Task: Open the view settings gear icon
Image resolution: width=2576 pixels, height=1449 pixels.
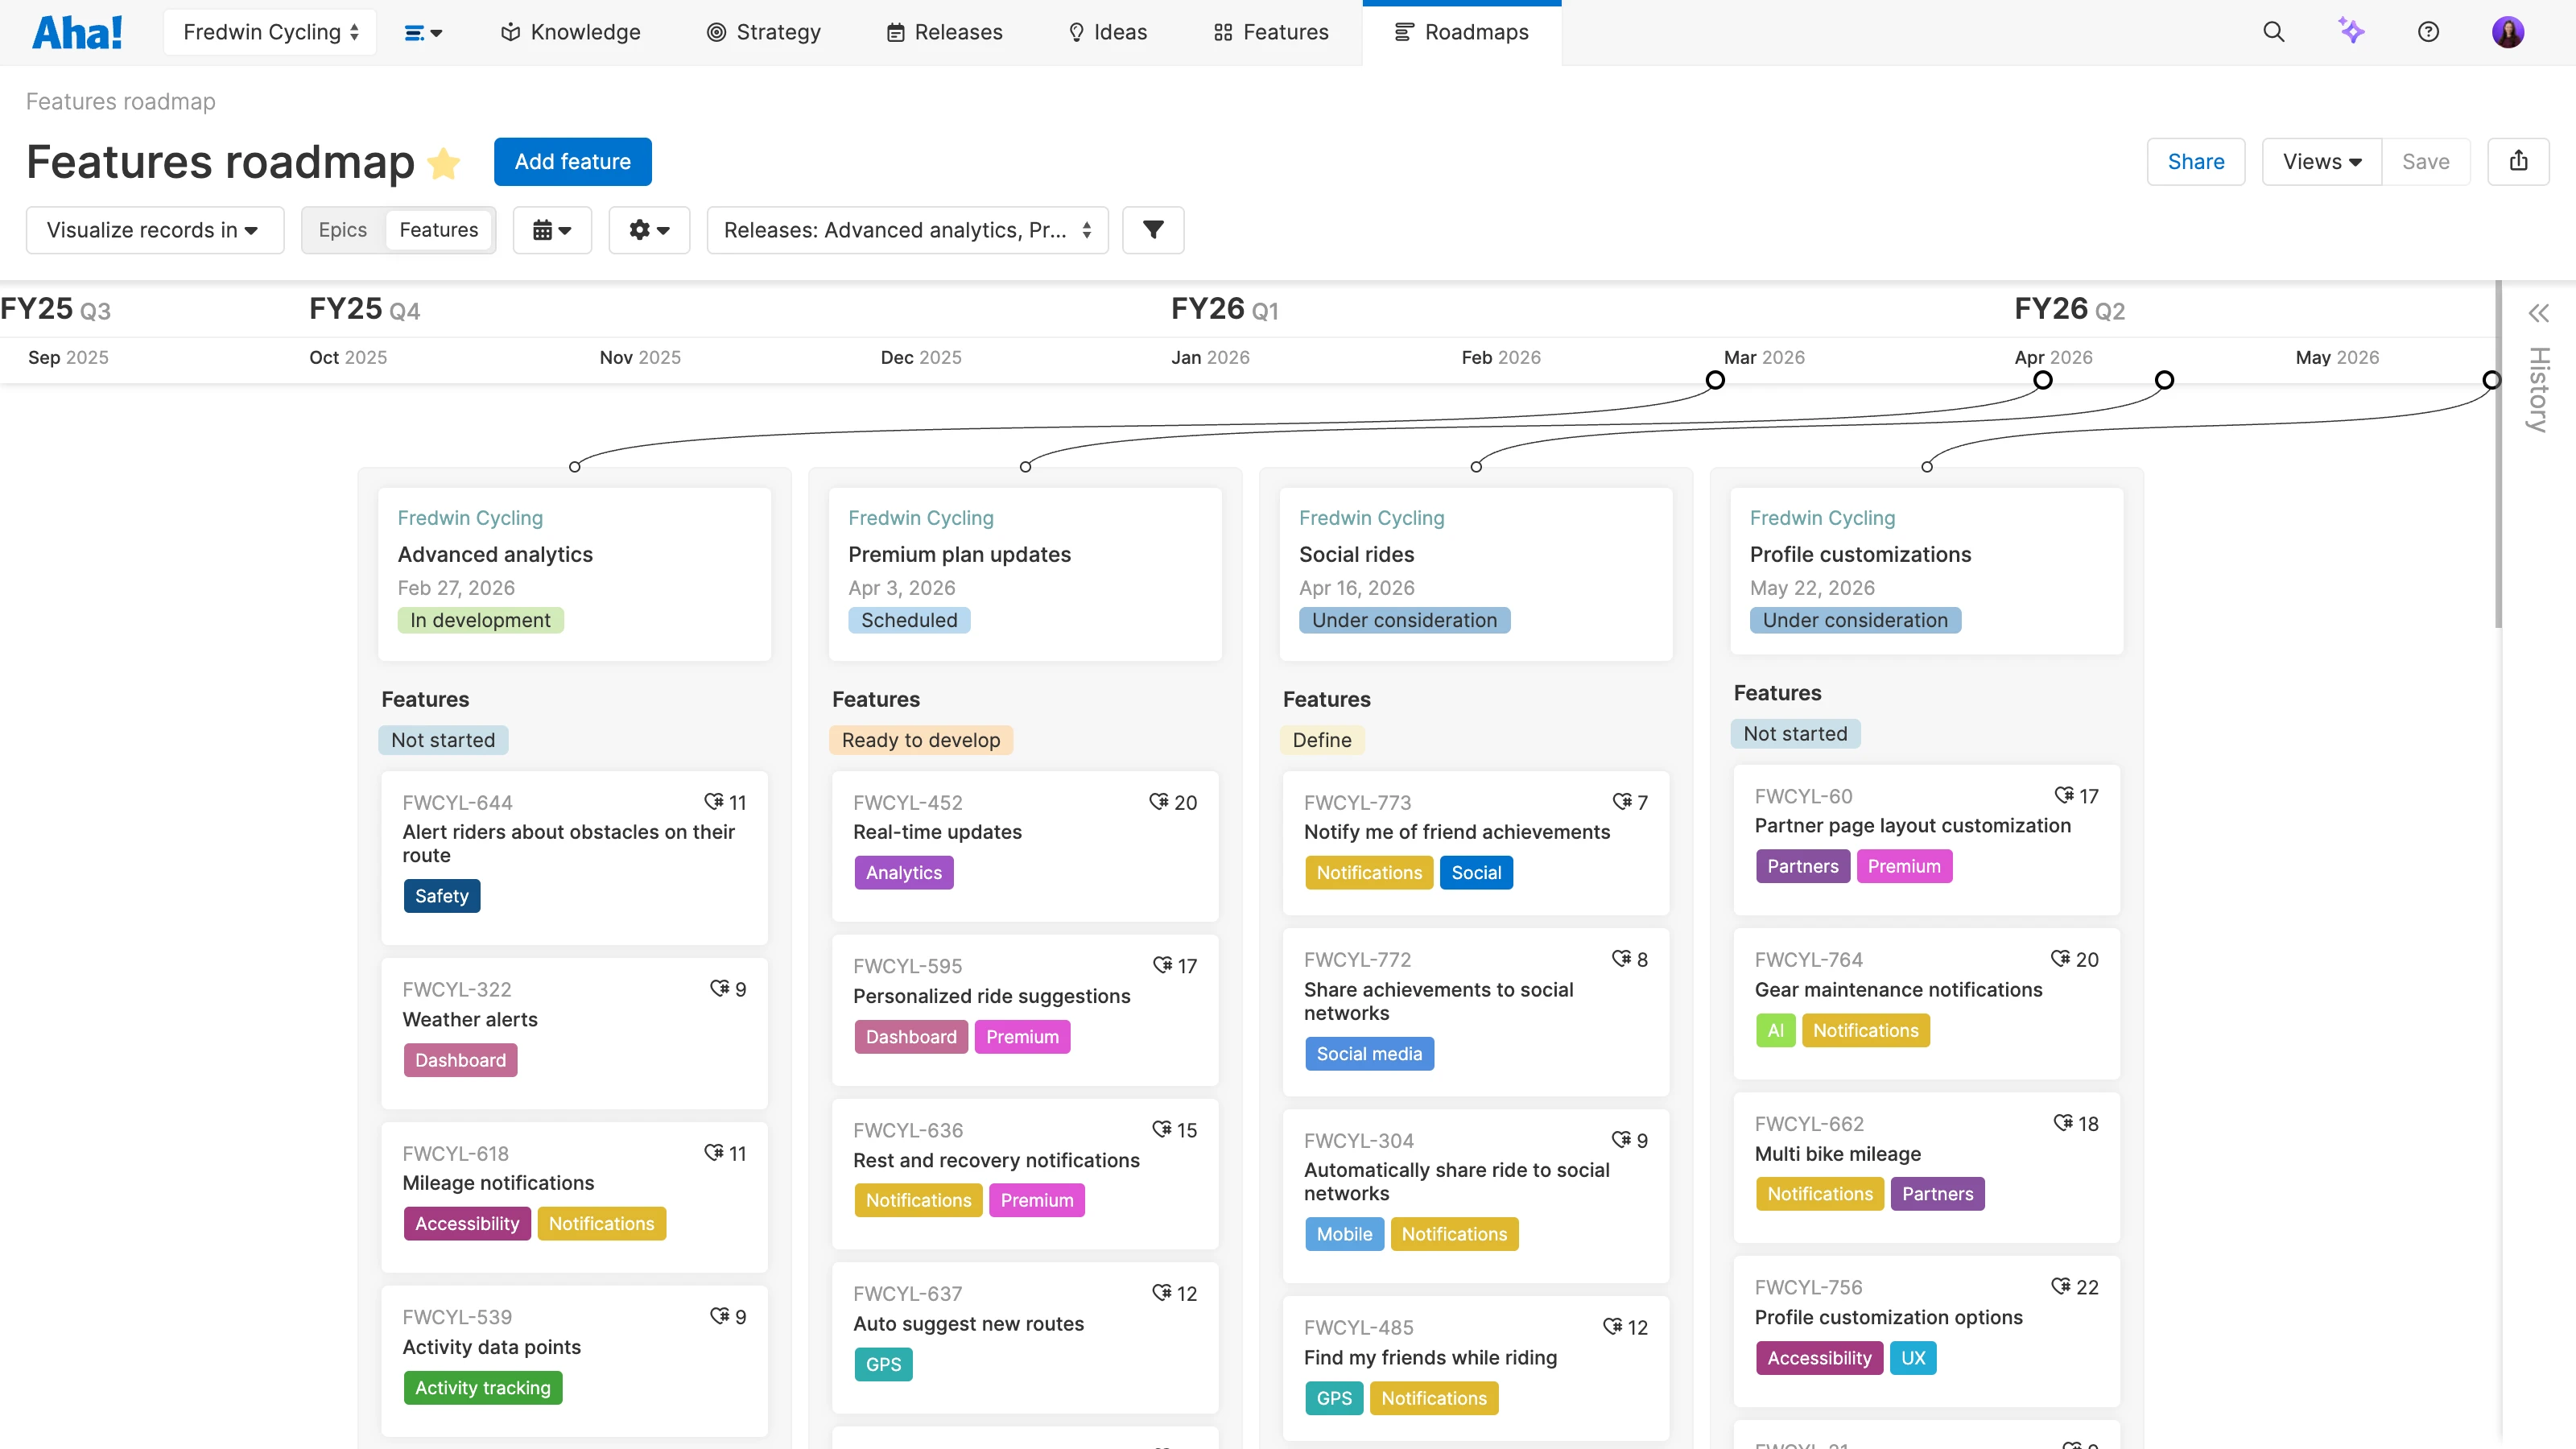Action: (649, 230)
